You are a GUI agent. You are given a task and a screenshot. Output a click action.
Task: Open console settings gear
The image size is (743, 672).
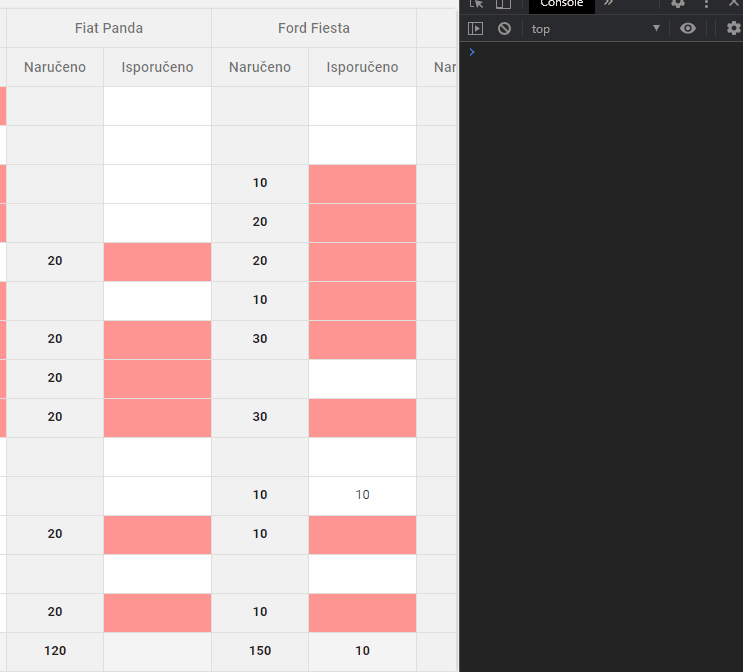(x=733, y=29)
